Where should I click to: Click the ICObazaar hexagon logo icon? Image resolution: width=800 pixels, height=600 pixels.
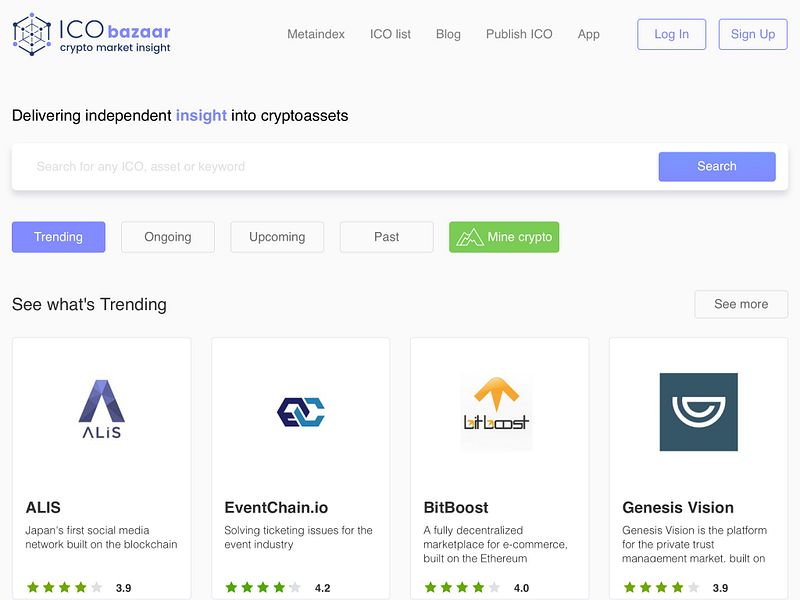click(32, 34)
